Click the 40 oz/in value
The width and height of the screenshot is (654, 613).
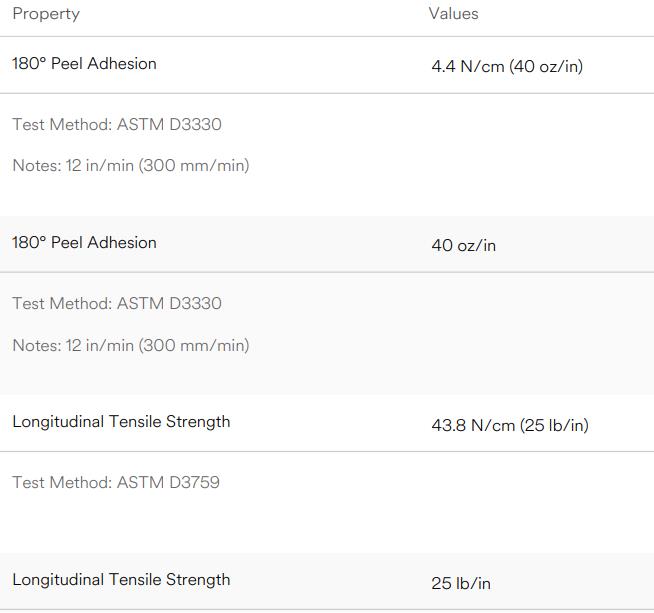464,245
